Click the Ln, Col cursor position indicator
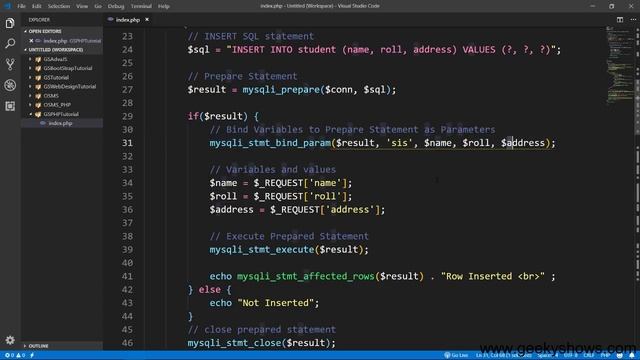640x360 pixels. [x=503, y=355]
